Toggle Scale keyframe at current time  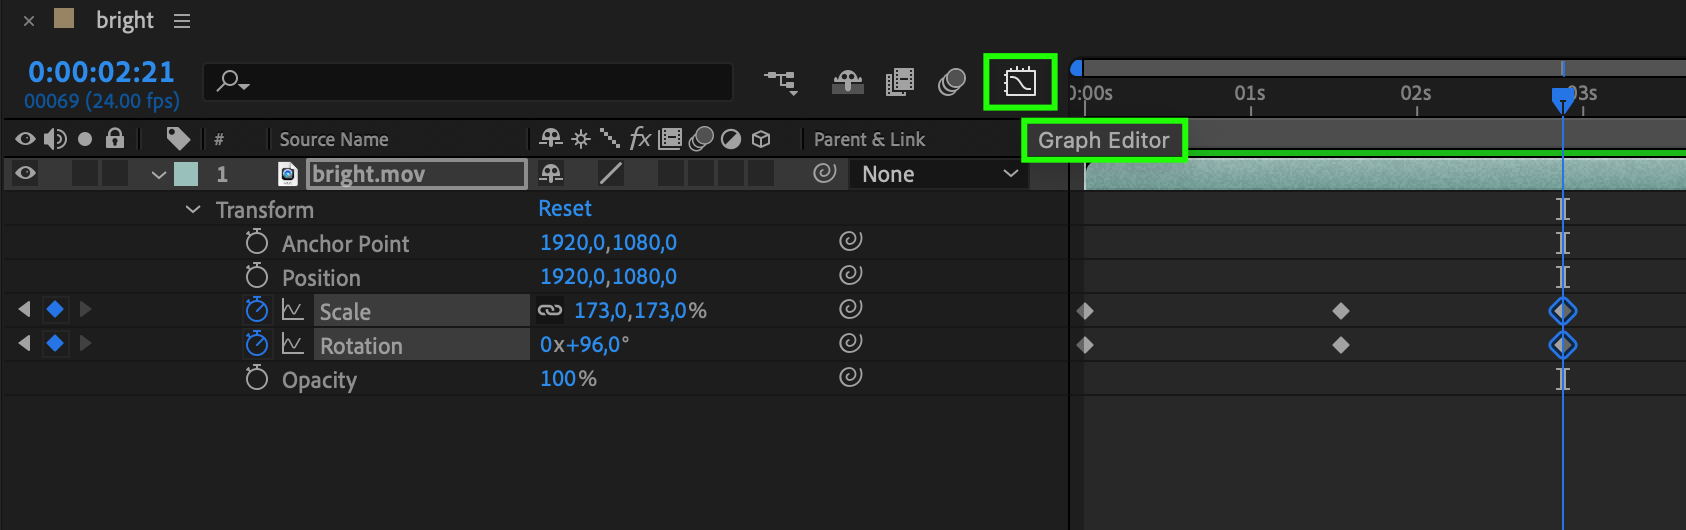(x=55, y=310)
